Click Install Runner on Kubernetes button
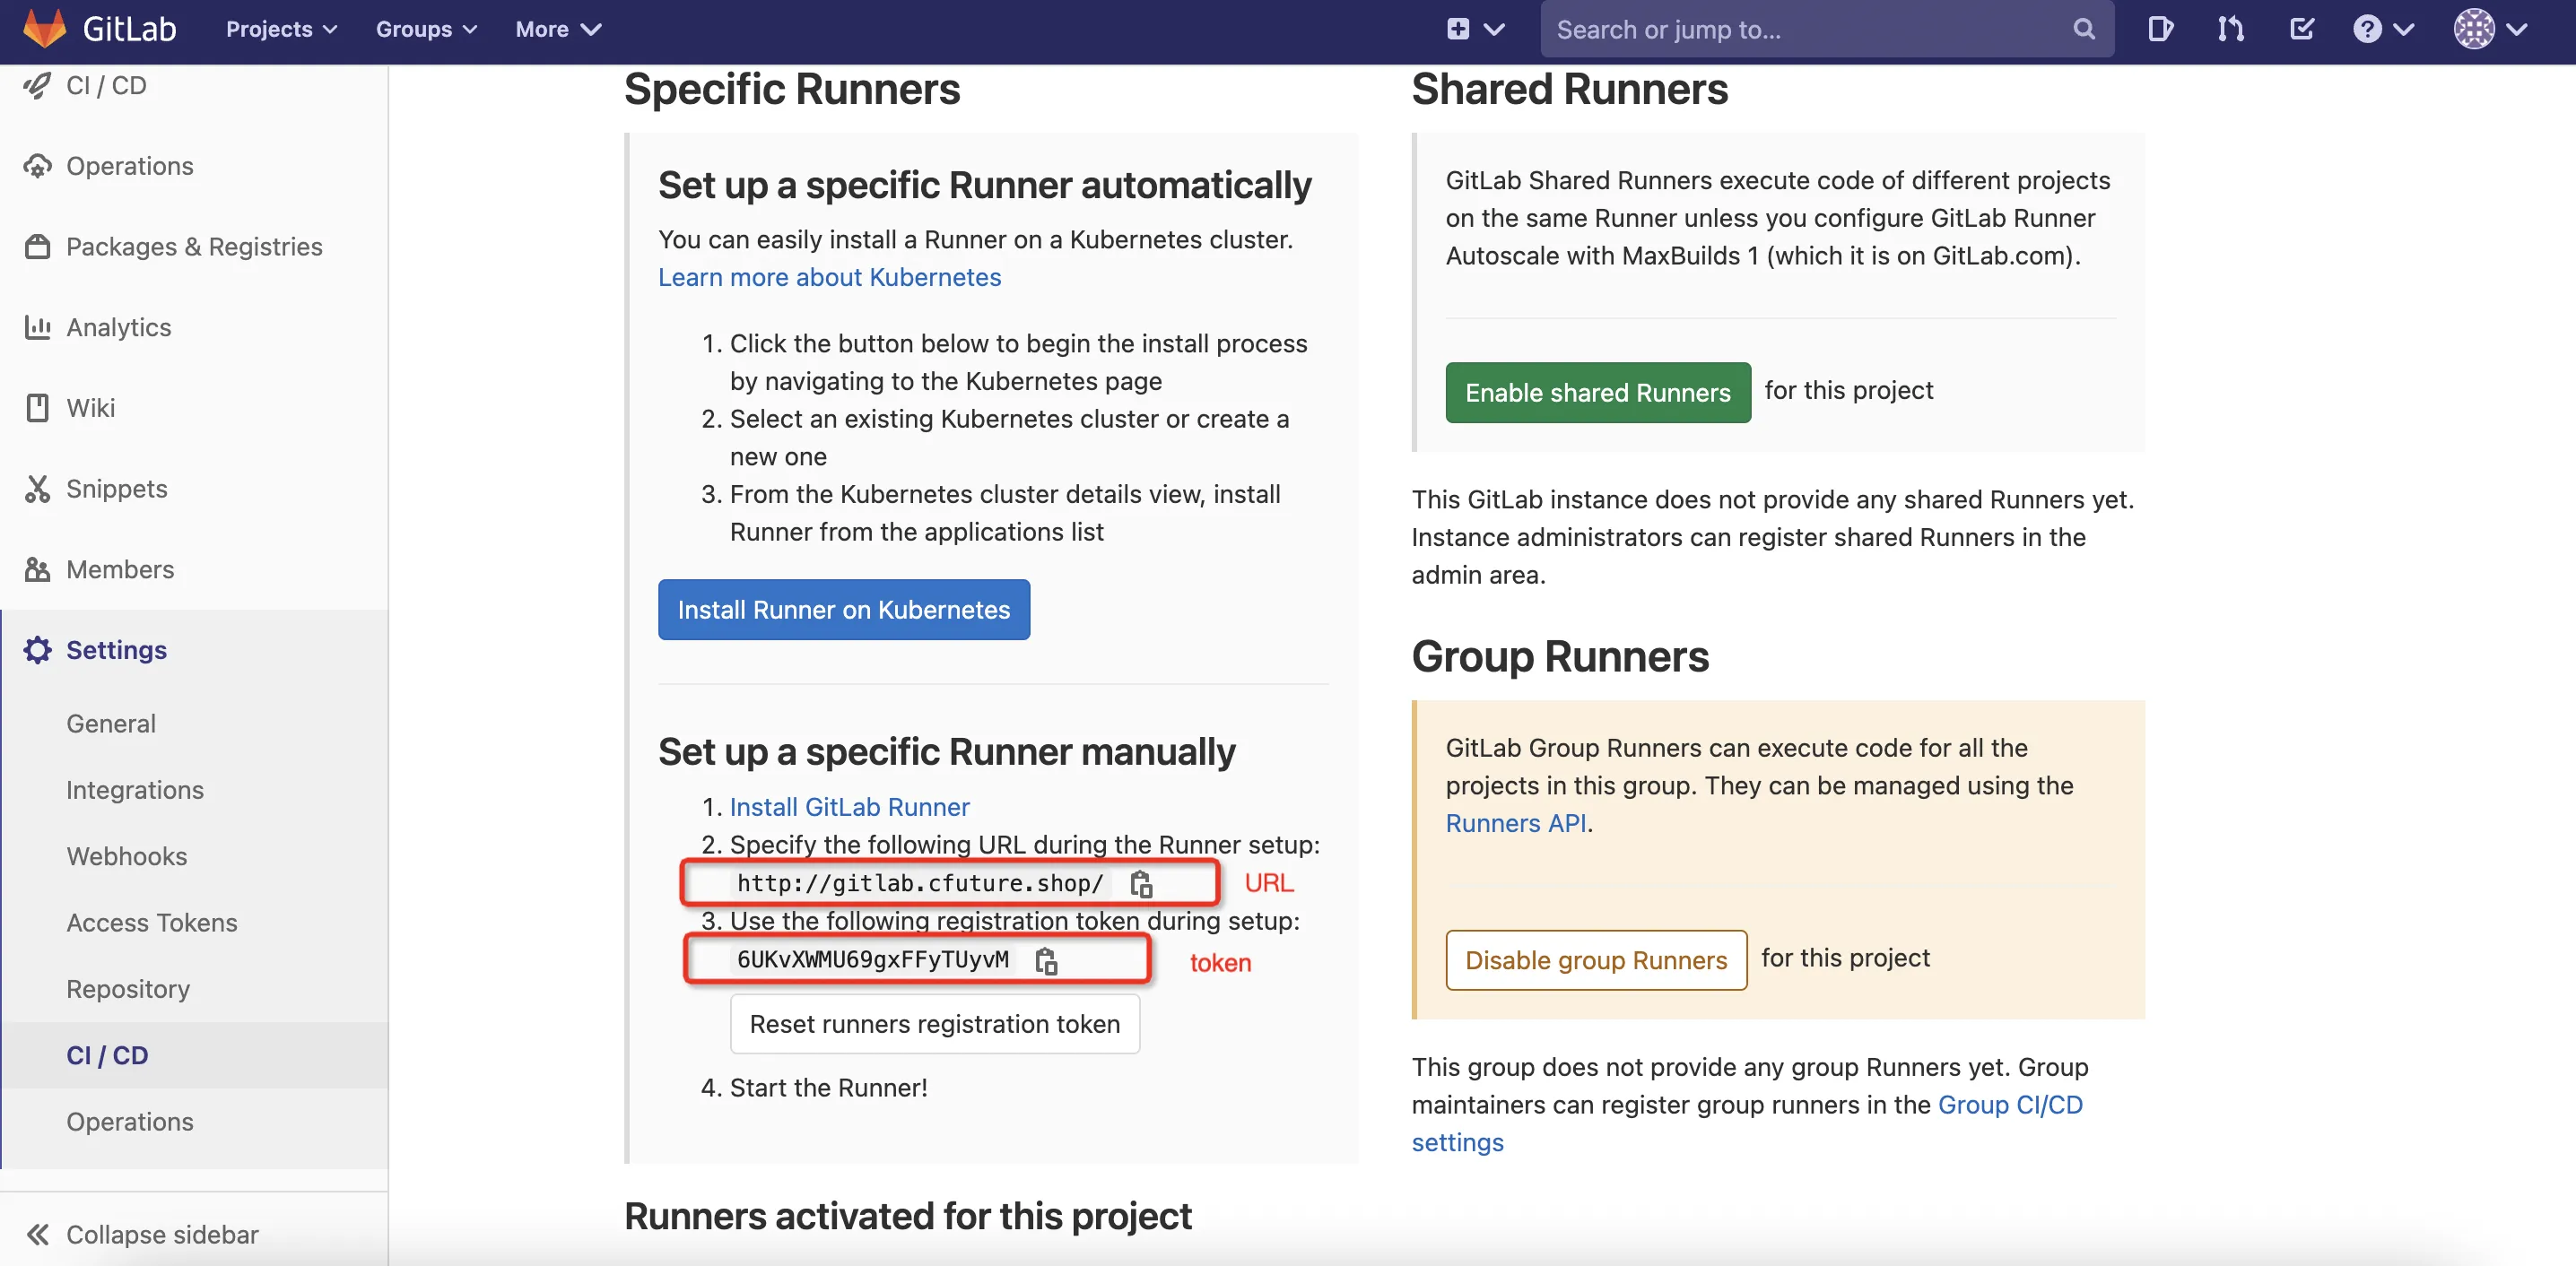 [843, 609]
